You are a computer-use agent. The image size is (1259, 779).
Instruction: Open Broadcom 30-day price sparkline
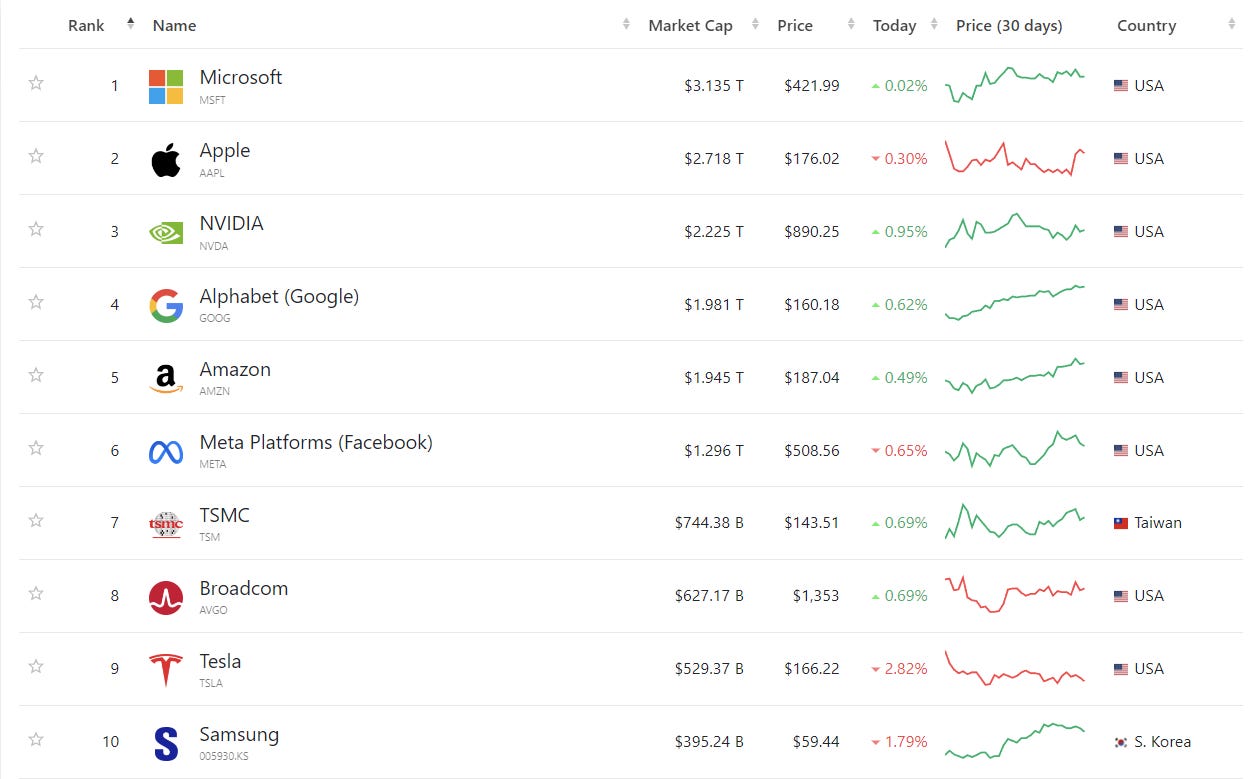pos(1015,595)
